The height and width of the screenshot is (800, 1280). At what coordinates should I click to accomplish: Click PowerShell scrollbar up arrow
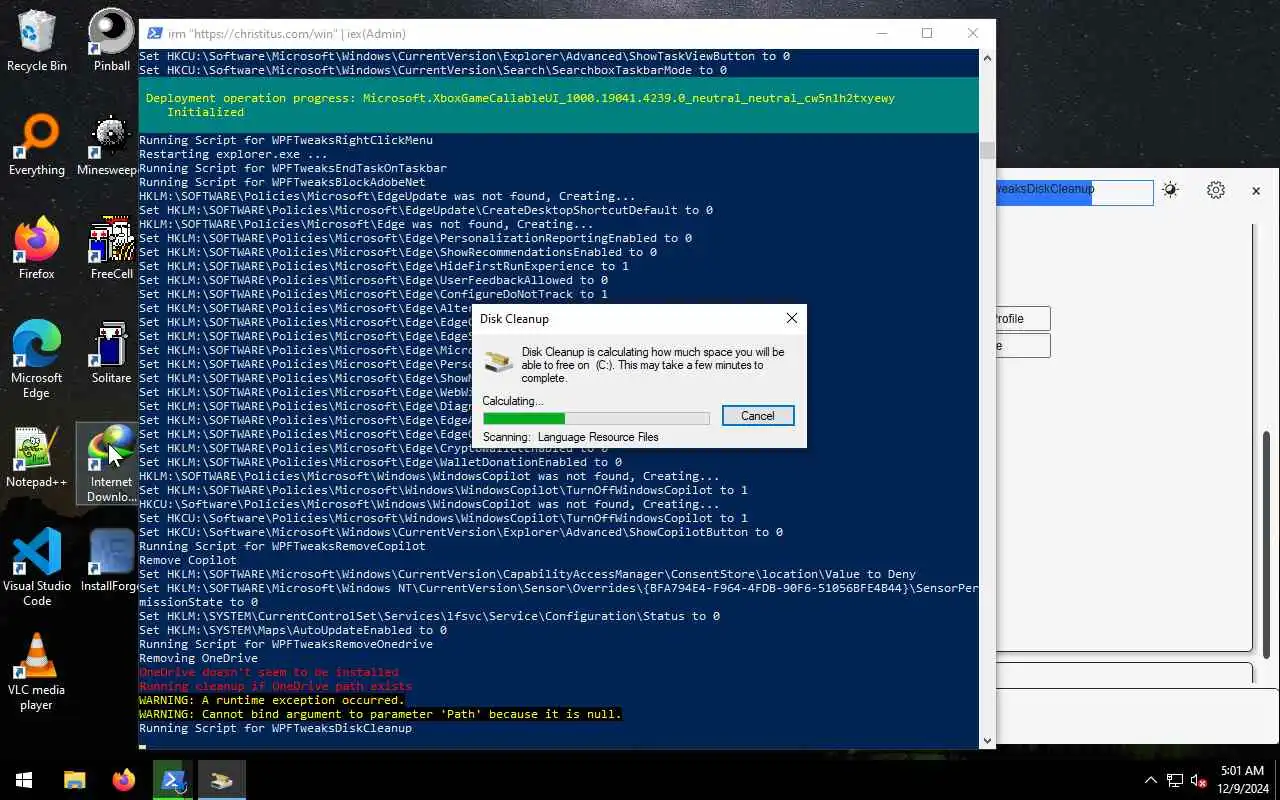click(988, 57)
